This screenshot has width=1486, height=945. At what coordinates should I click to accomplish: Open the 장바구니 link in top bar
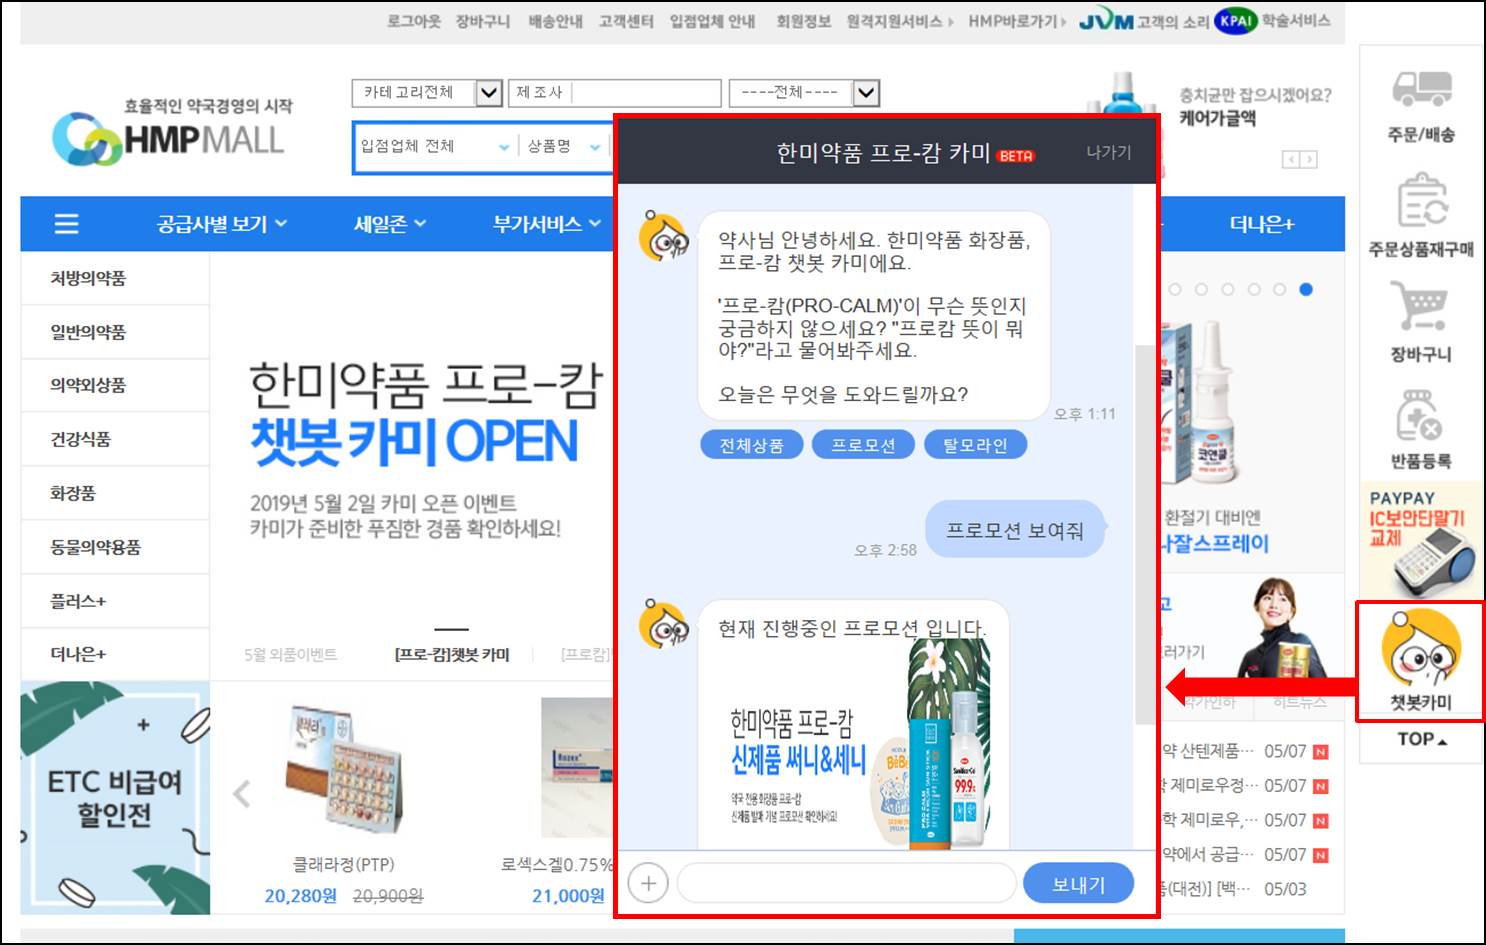click(484, 21)
